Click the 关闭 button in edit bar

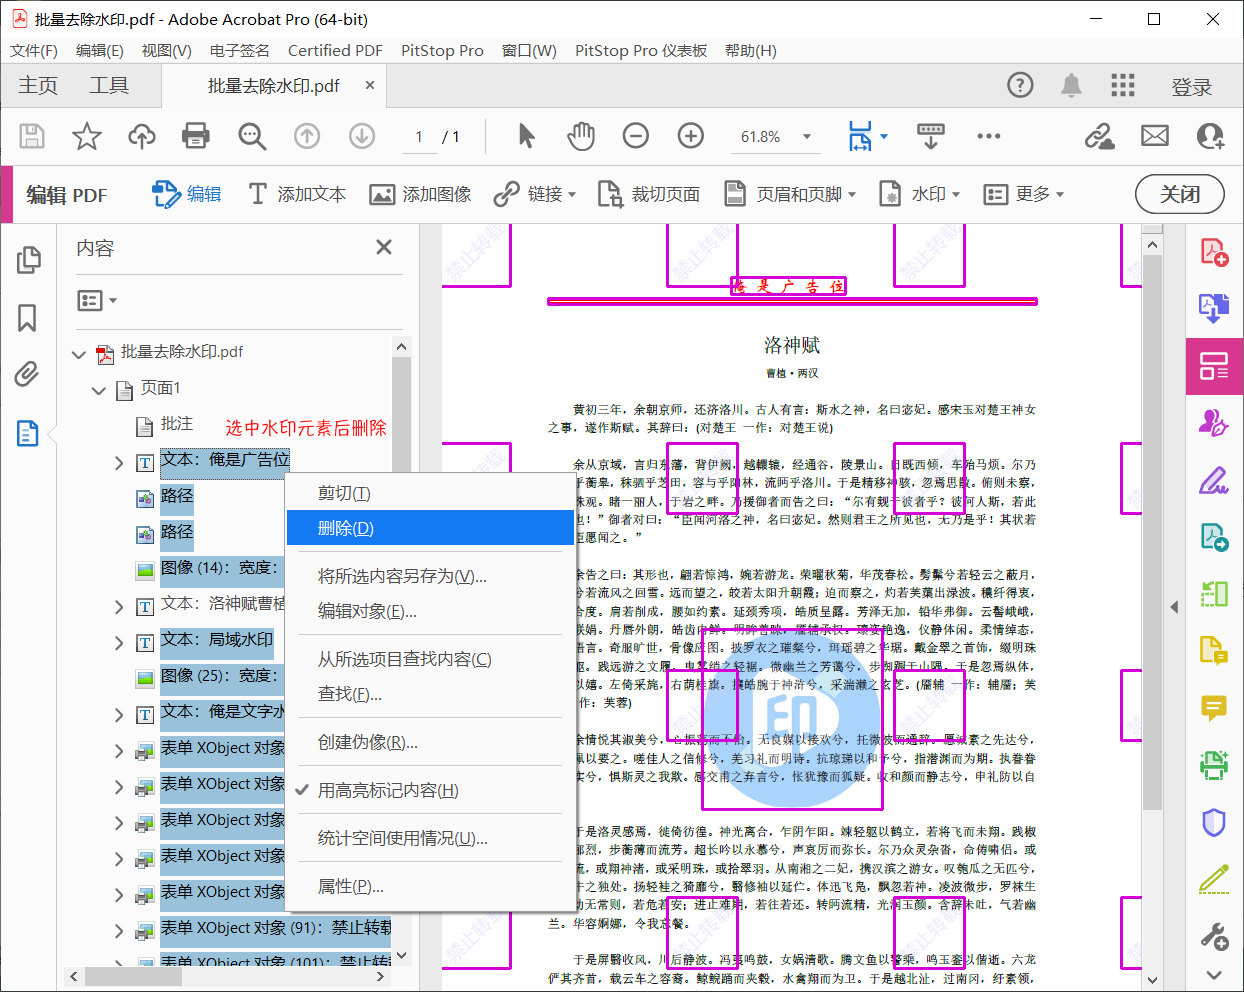(x=1180, y=194)
